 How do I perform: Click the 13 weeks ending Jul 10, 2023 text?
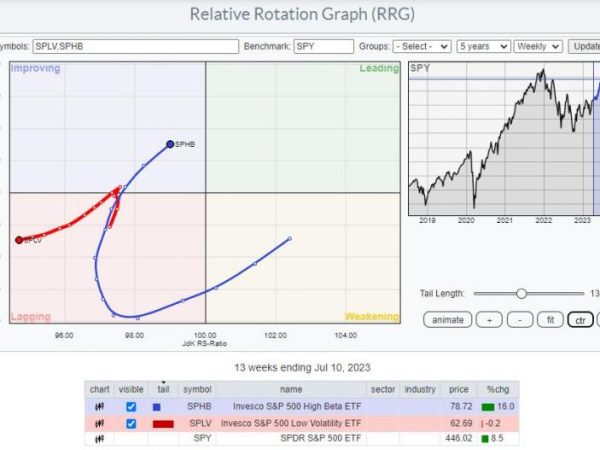302,368
